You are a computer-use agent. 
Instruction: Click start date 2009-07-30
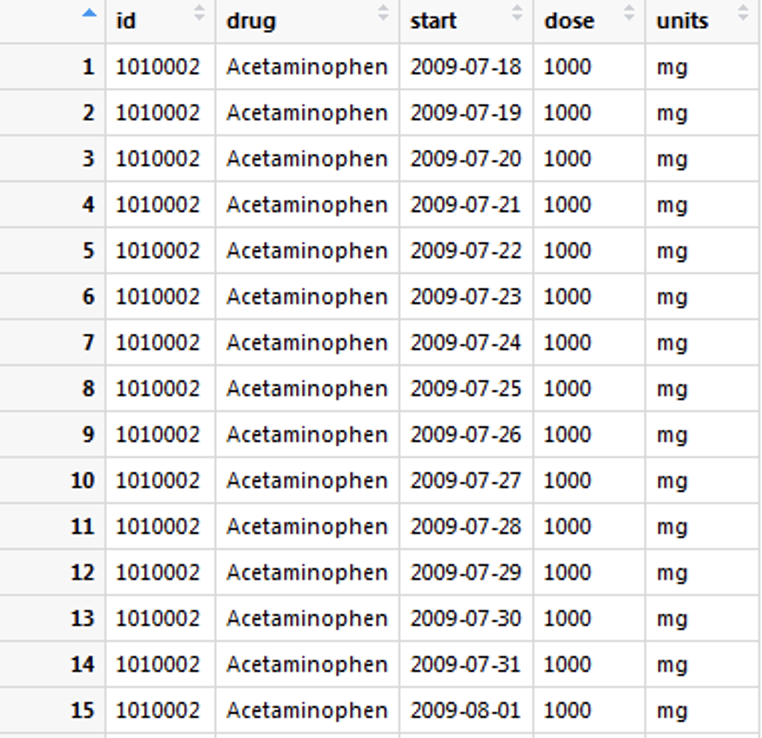point(466,618)
